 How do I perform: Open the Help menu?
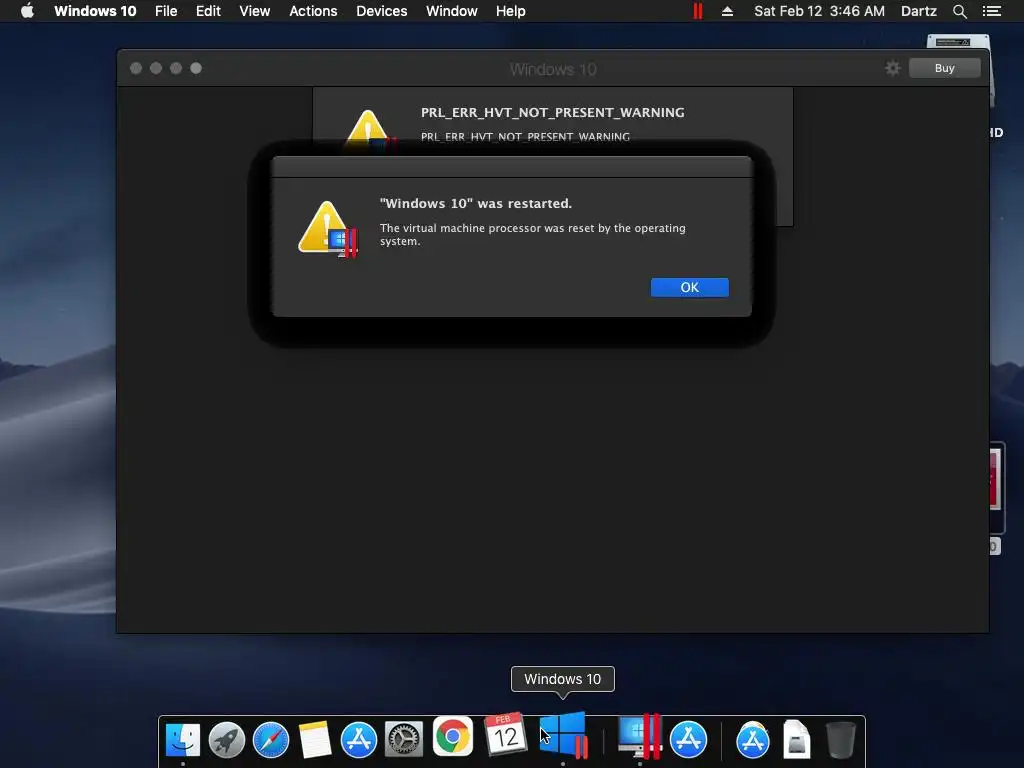(511, 11)
